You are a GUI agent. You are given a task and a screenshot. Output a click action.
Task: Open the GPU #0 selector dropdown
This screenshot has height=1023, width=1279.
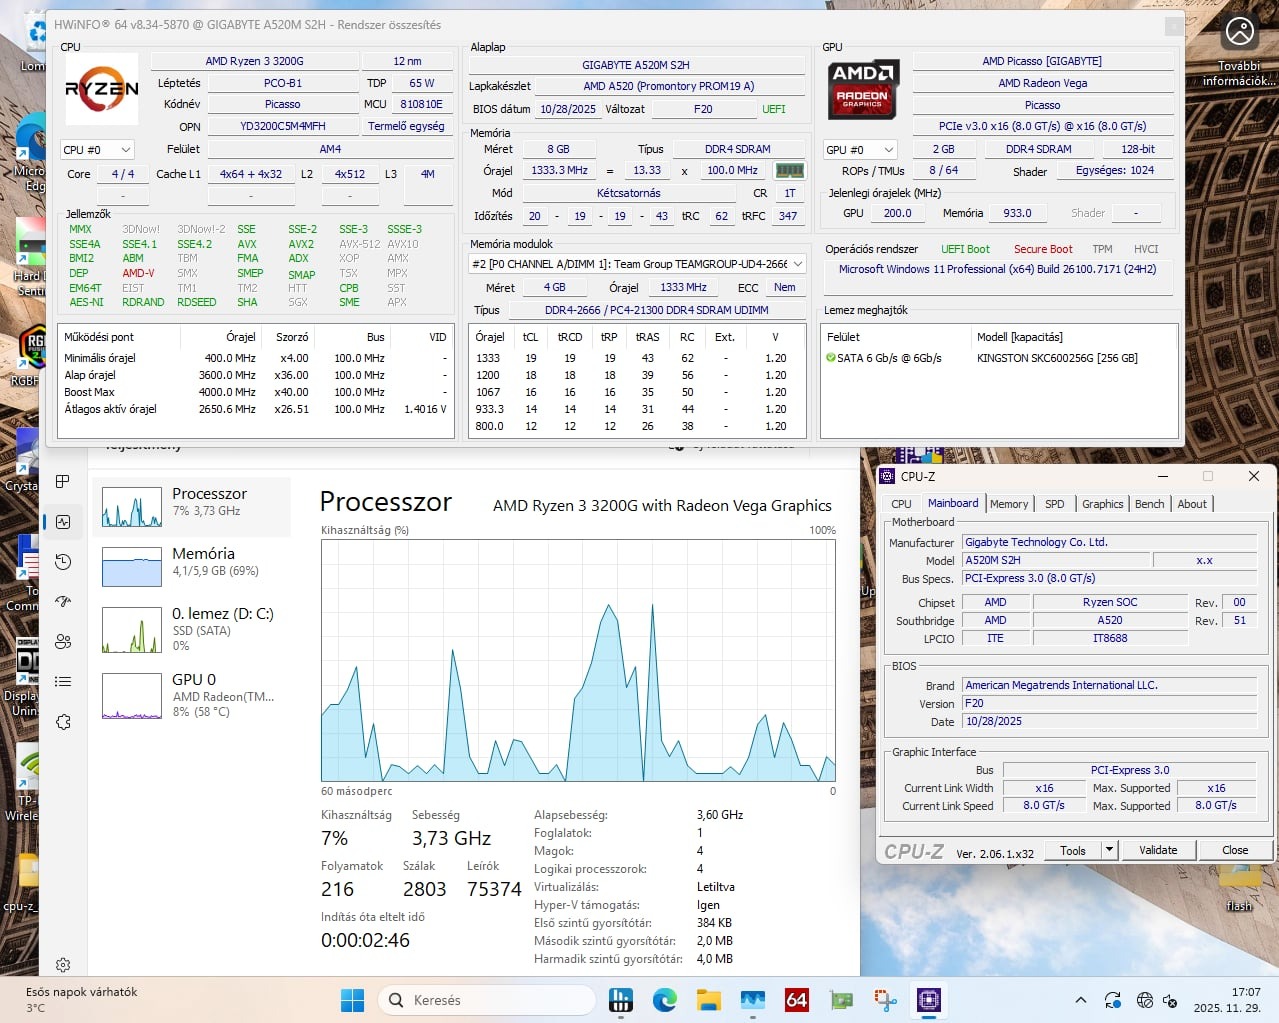click(x=861, y=149)
